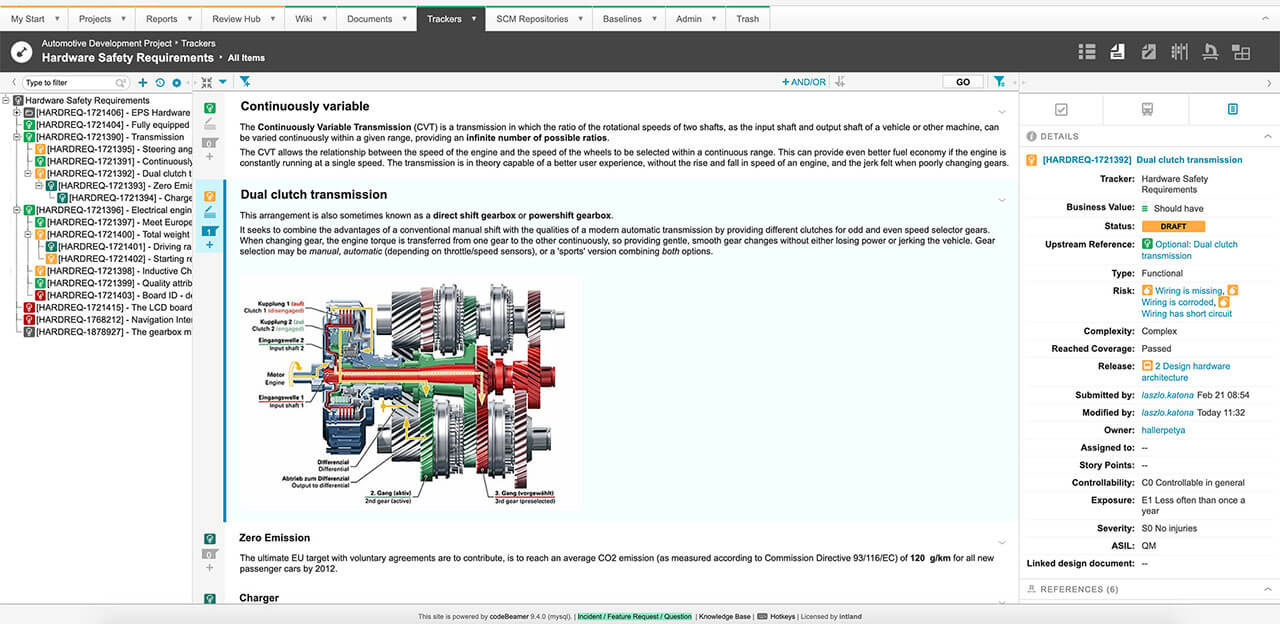
Task: Add item below Dual clutch transmission
Action: [209, 245]
